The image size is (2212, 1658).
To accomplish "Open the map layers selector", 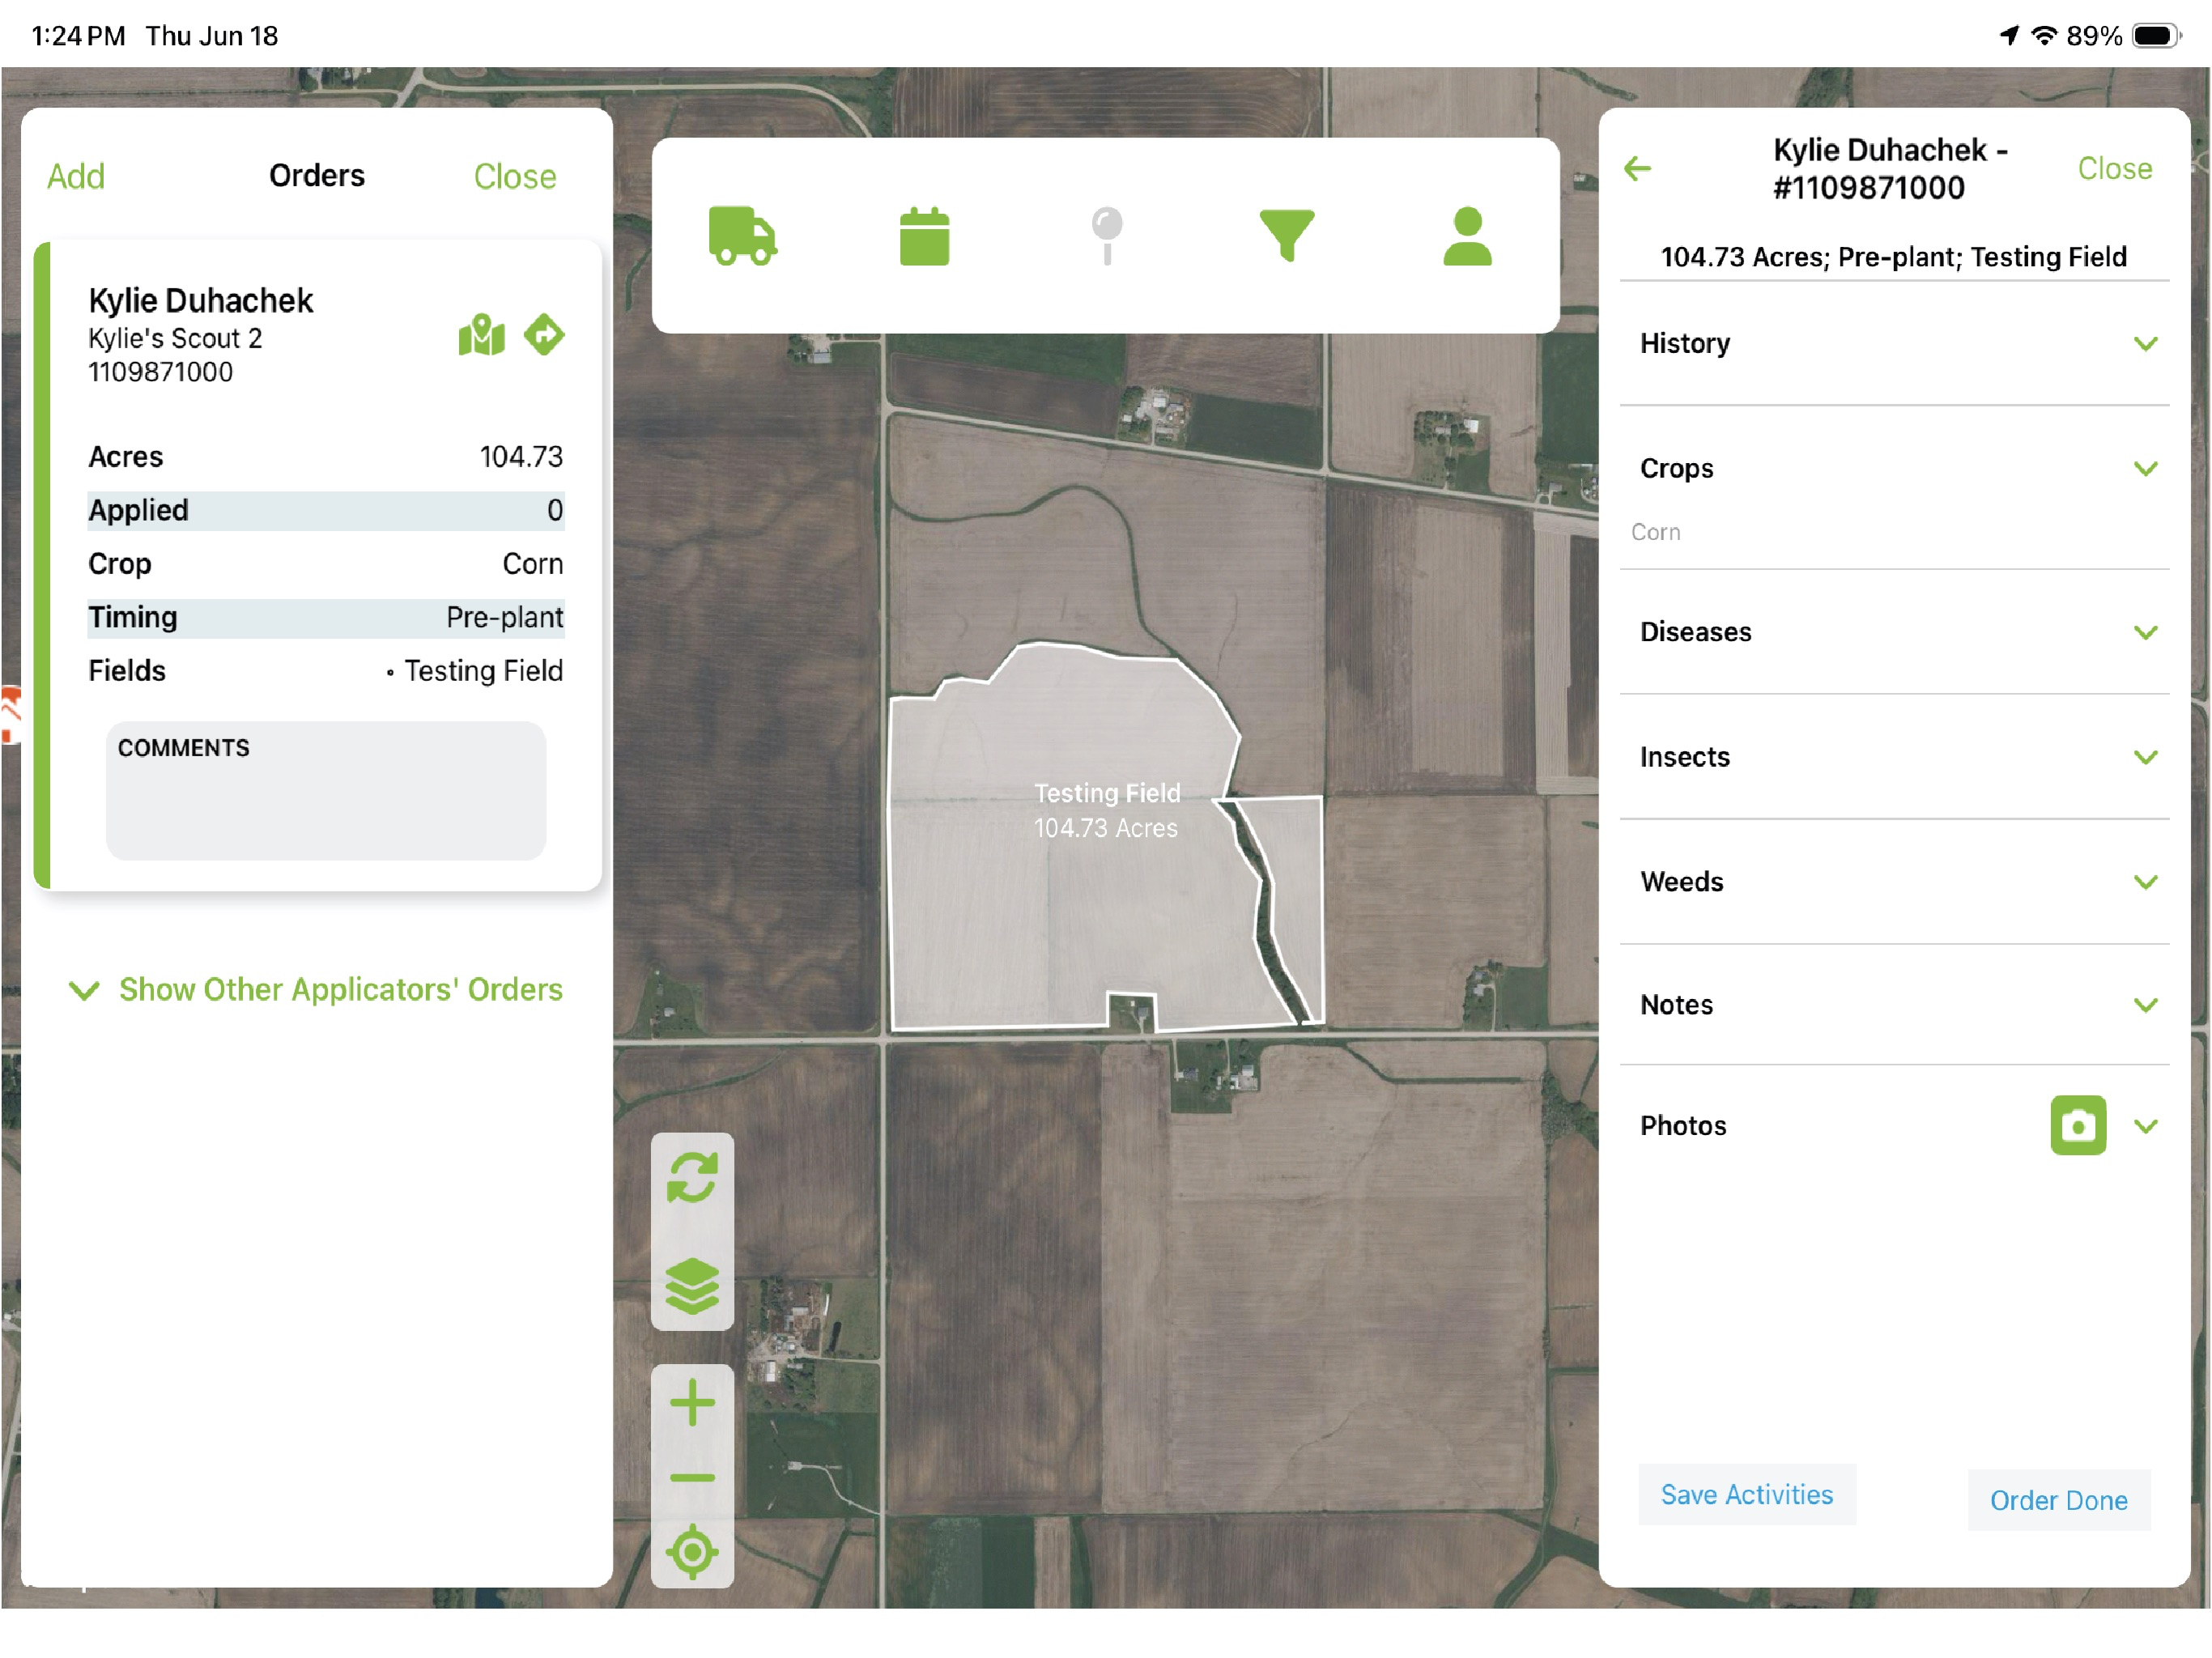I will point(692,1285).
